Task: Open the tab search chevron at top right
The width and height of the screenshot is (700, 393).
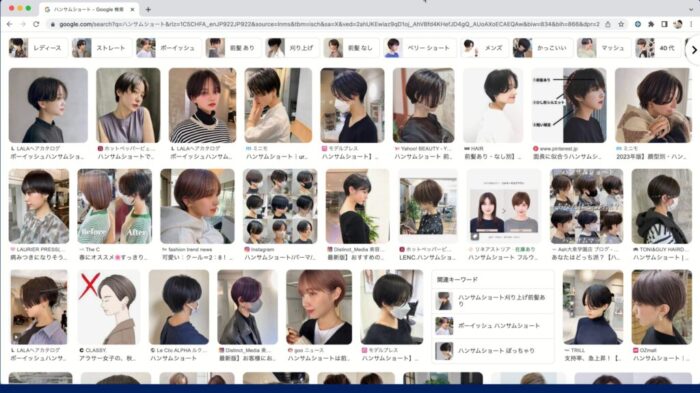Action: [691, 9]
